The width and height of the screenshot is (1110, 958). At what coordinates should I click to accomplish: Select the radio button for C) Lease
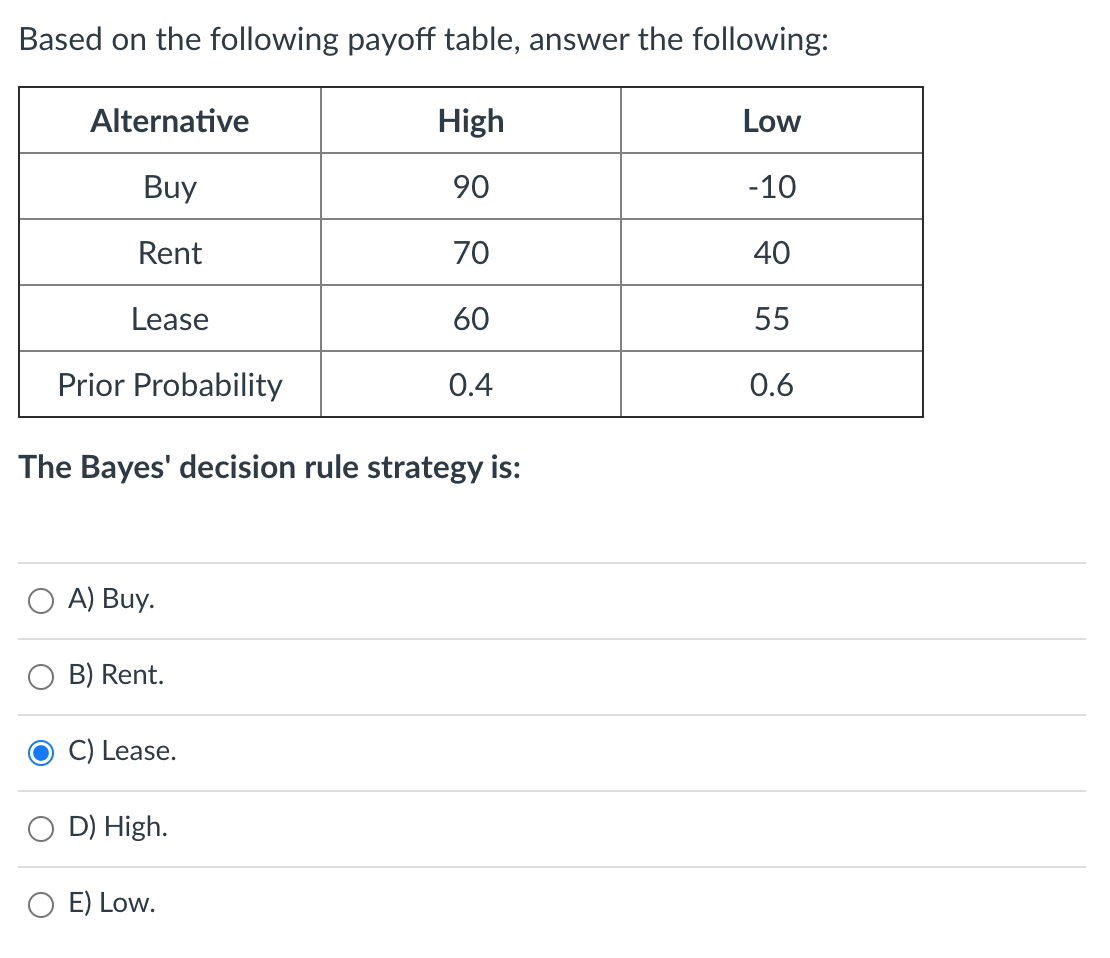click(x=40, y=753)
